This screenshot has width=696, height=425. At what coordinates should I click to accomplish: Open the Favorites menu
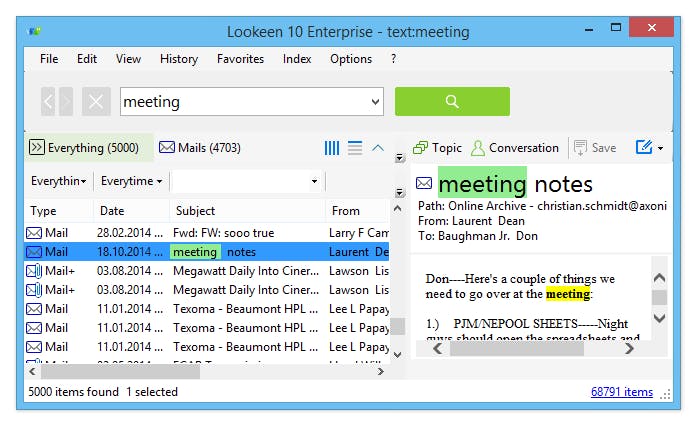pos(240,59)
